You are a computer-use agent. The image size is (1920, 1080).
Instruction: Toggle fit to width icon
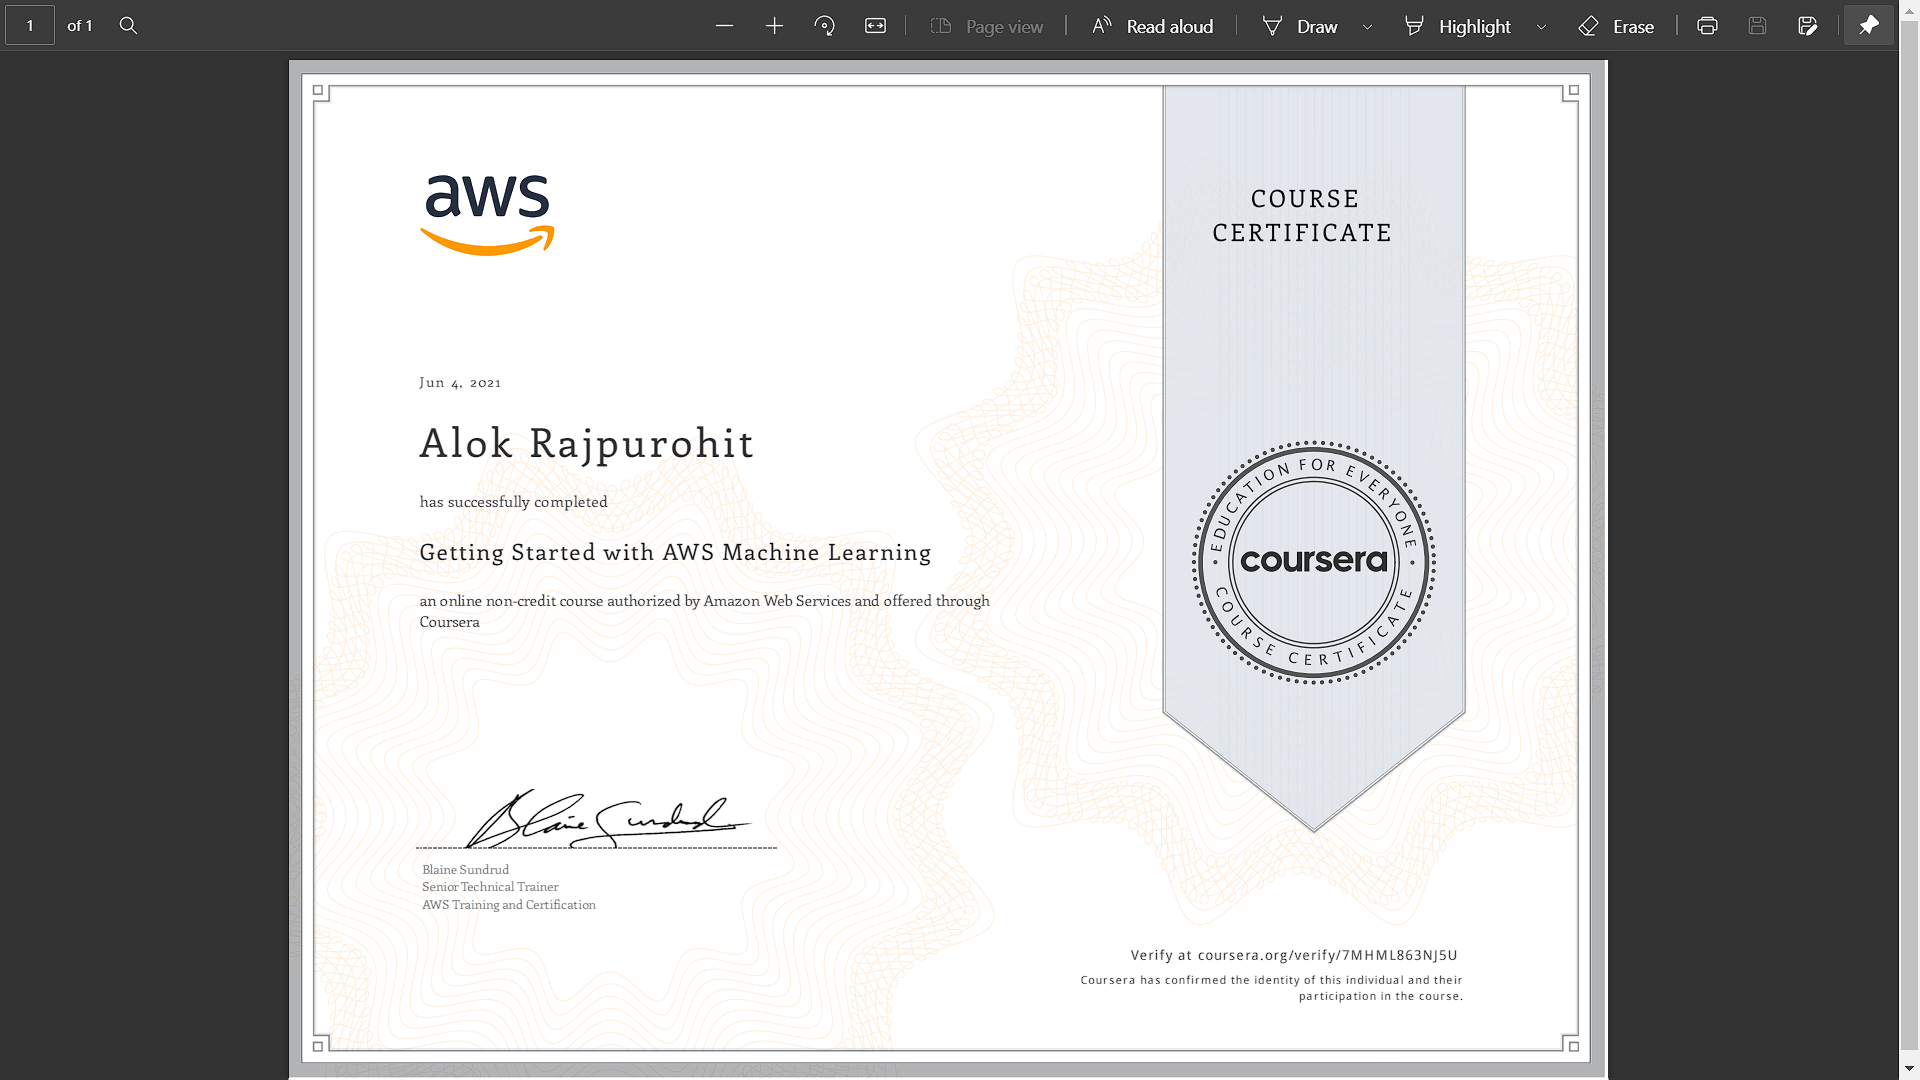pos(875,26)
